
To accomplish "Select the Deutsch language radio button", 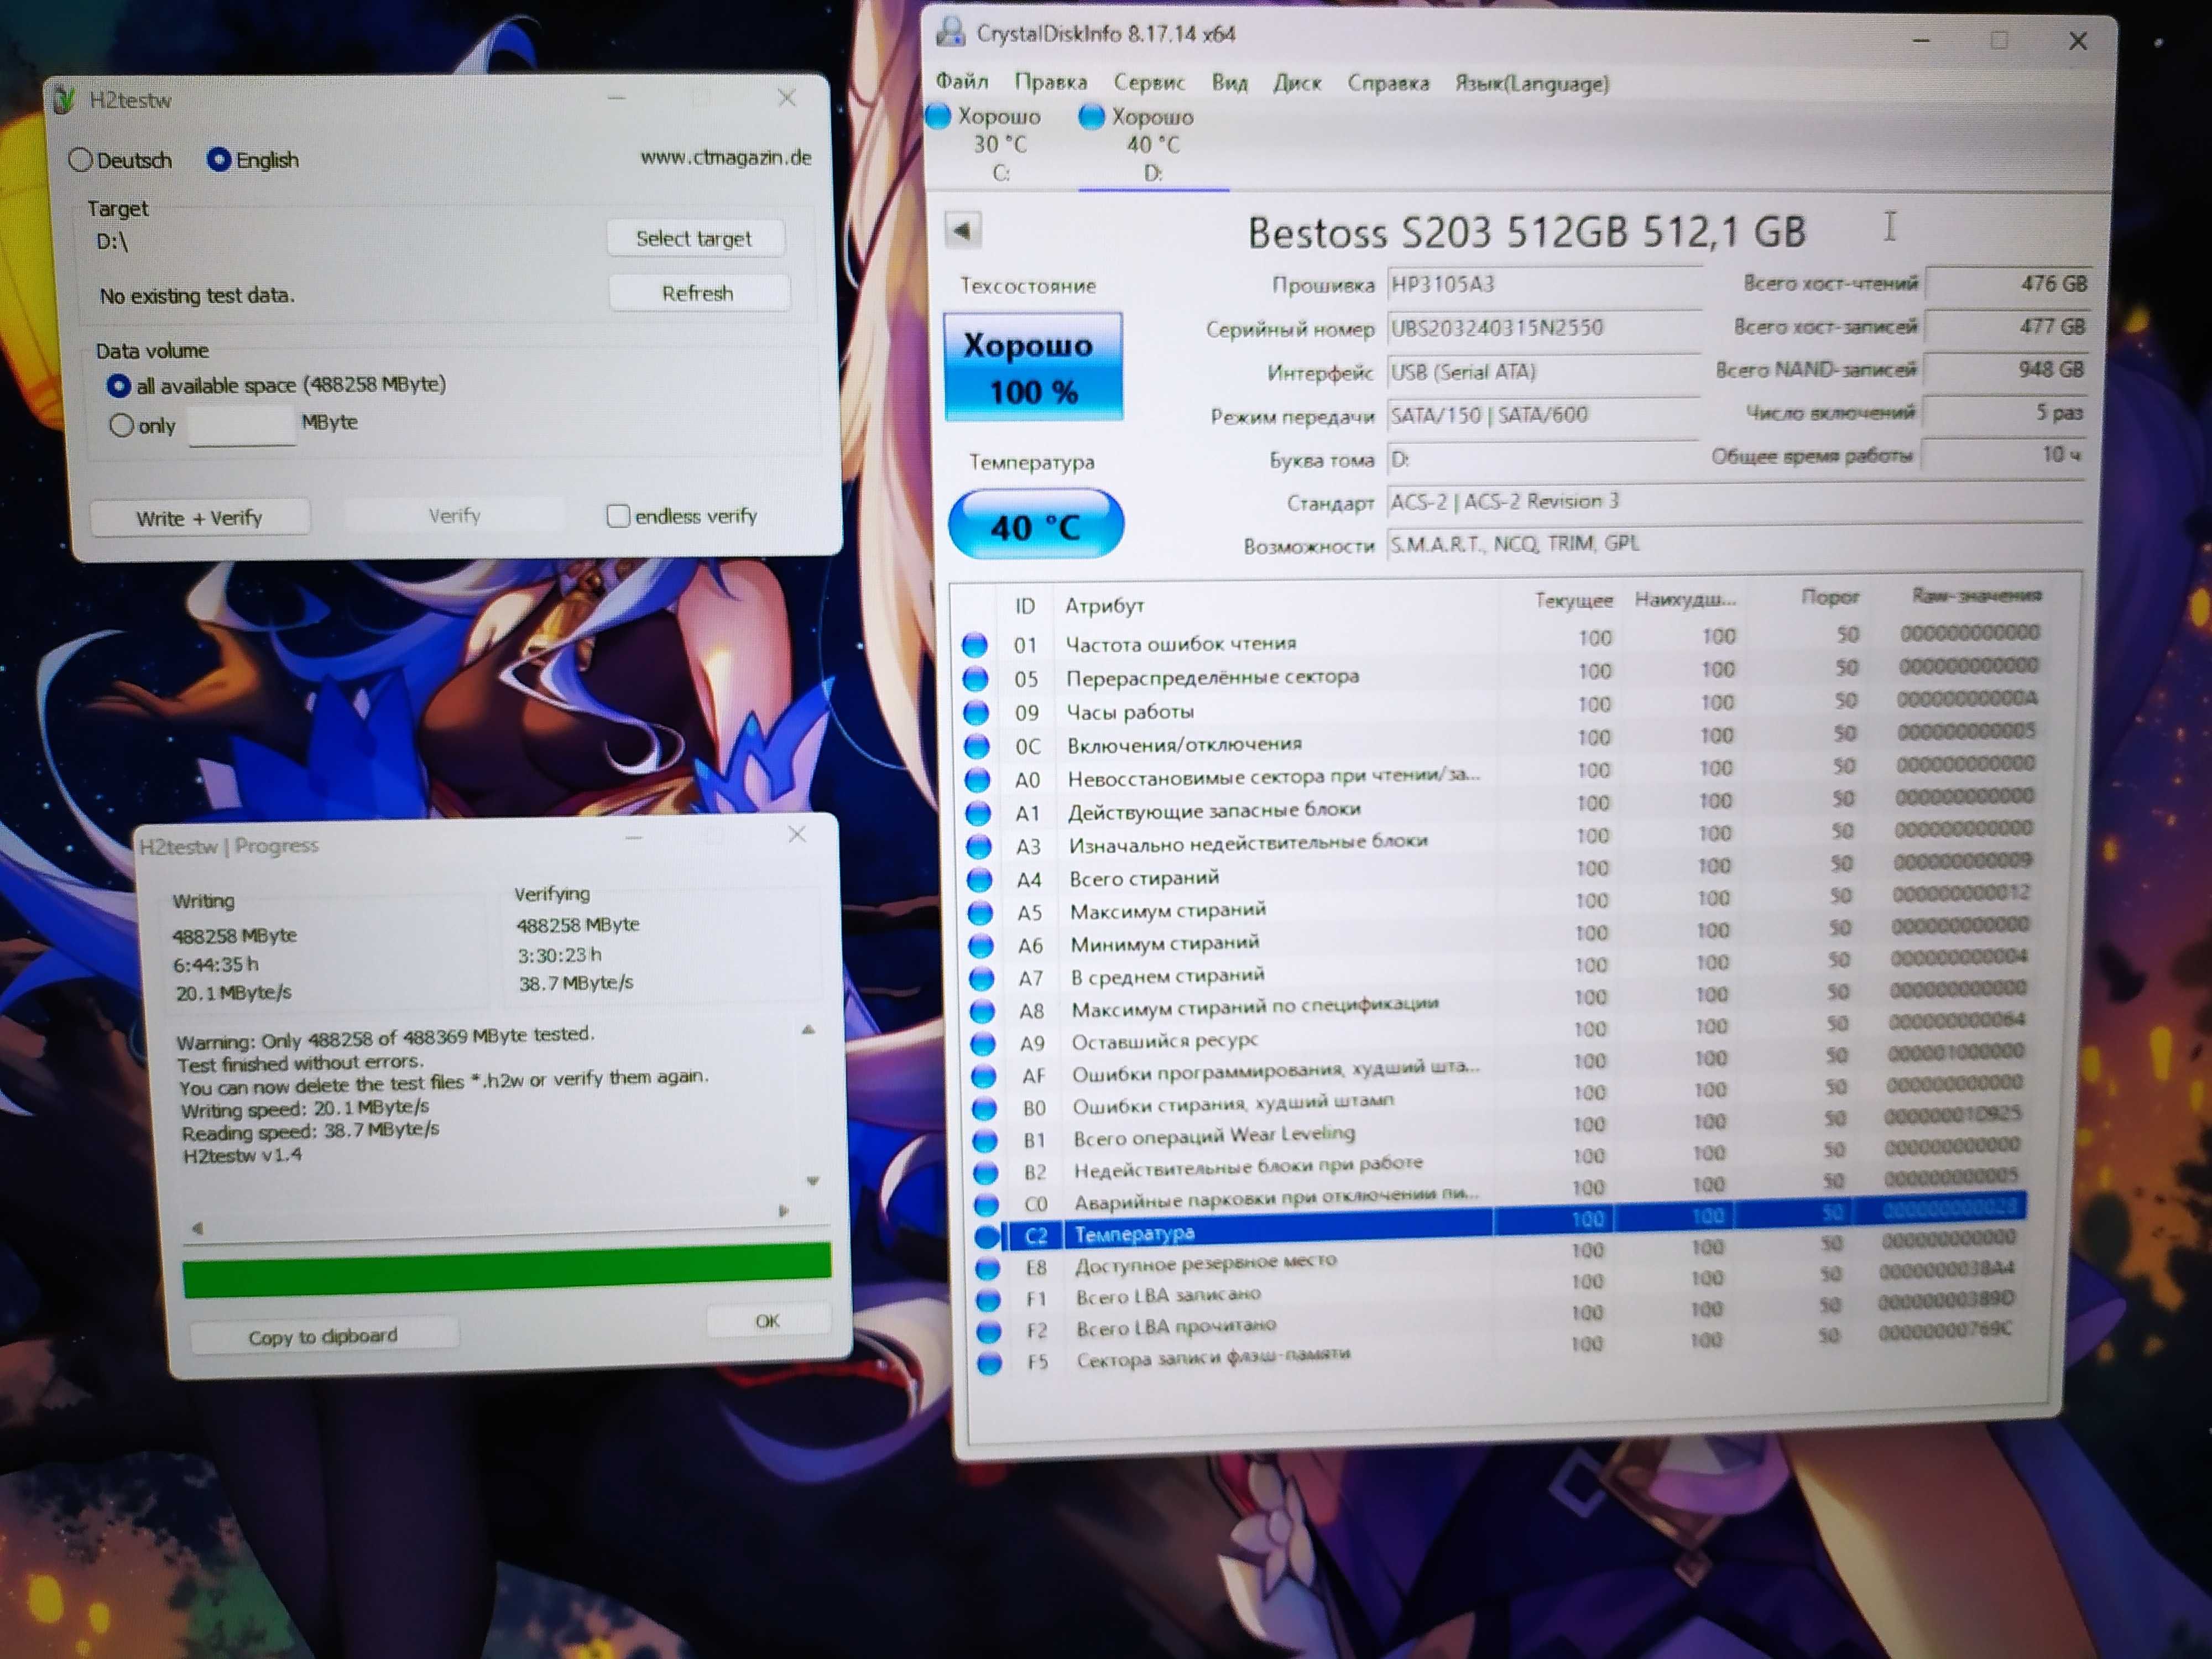I will click(80, 160).
